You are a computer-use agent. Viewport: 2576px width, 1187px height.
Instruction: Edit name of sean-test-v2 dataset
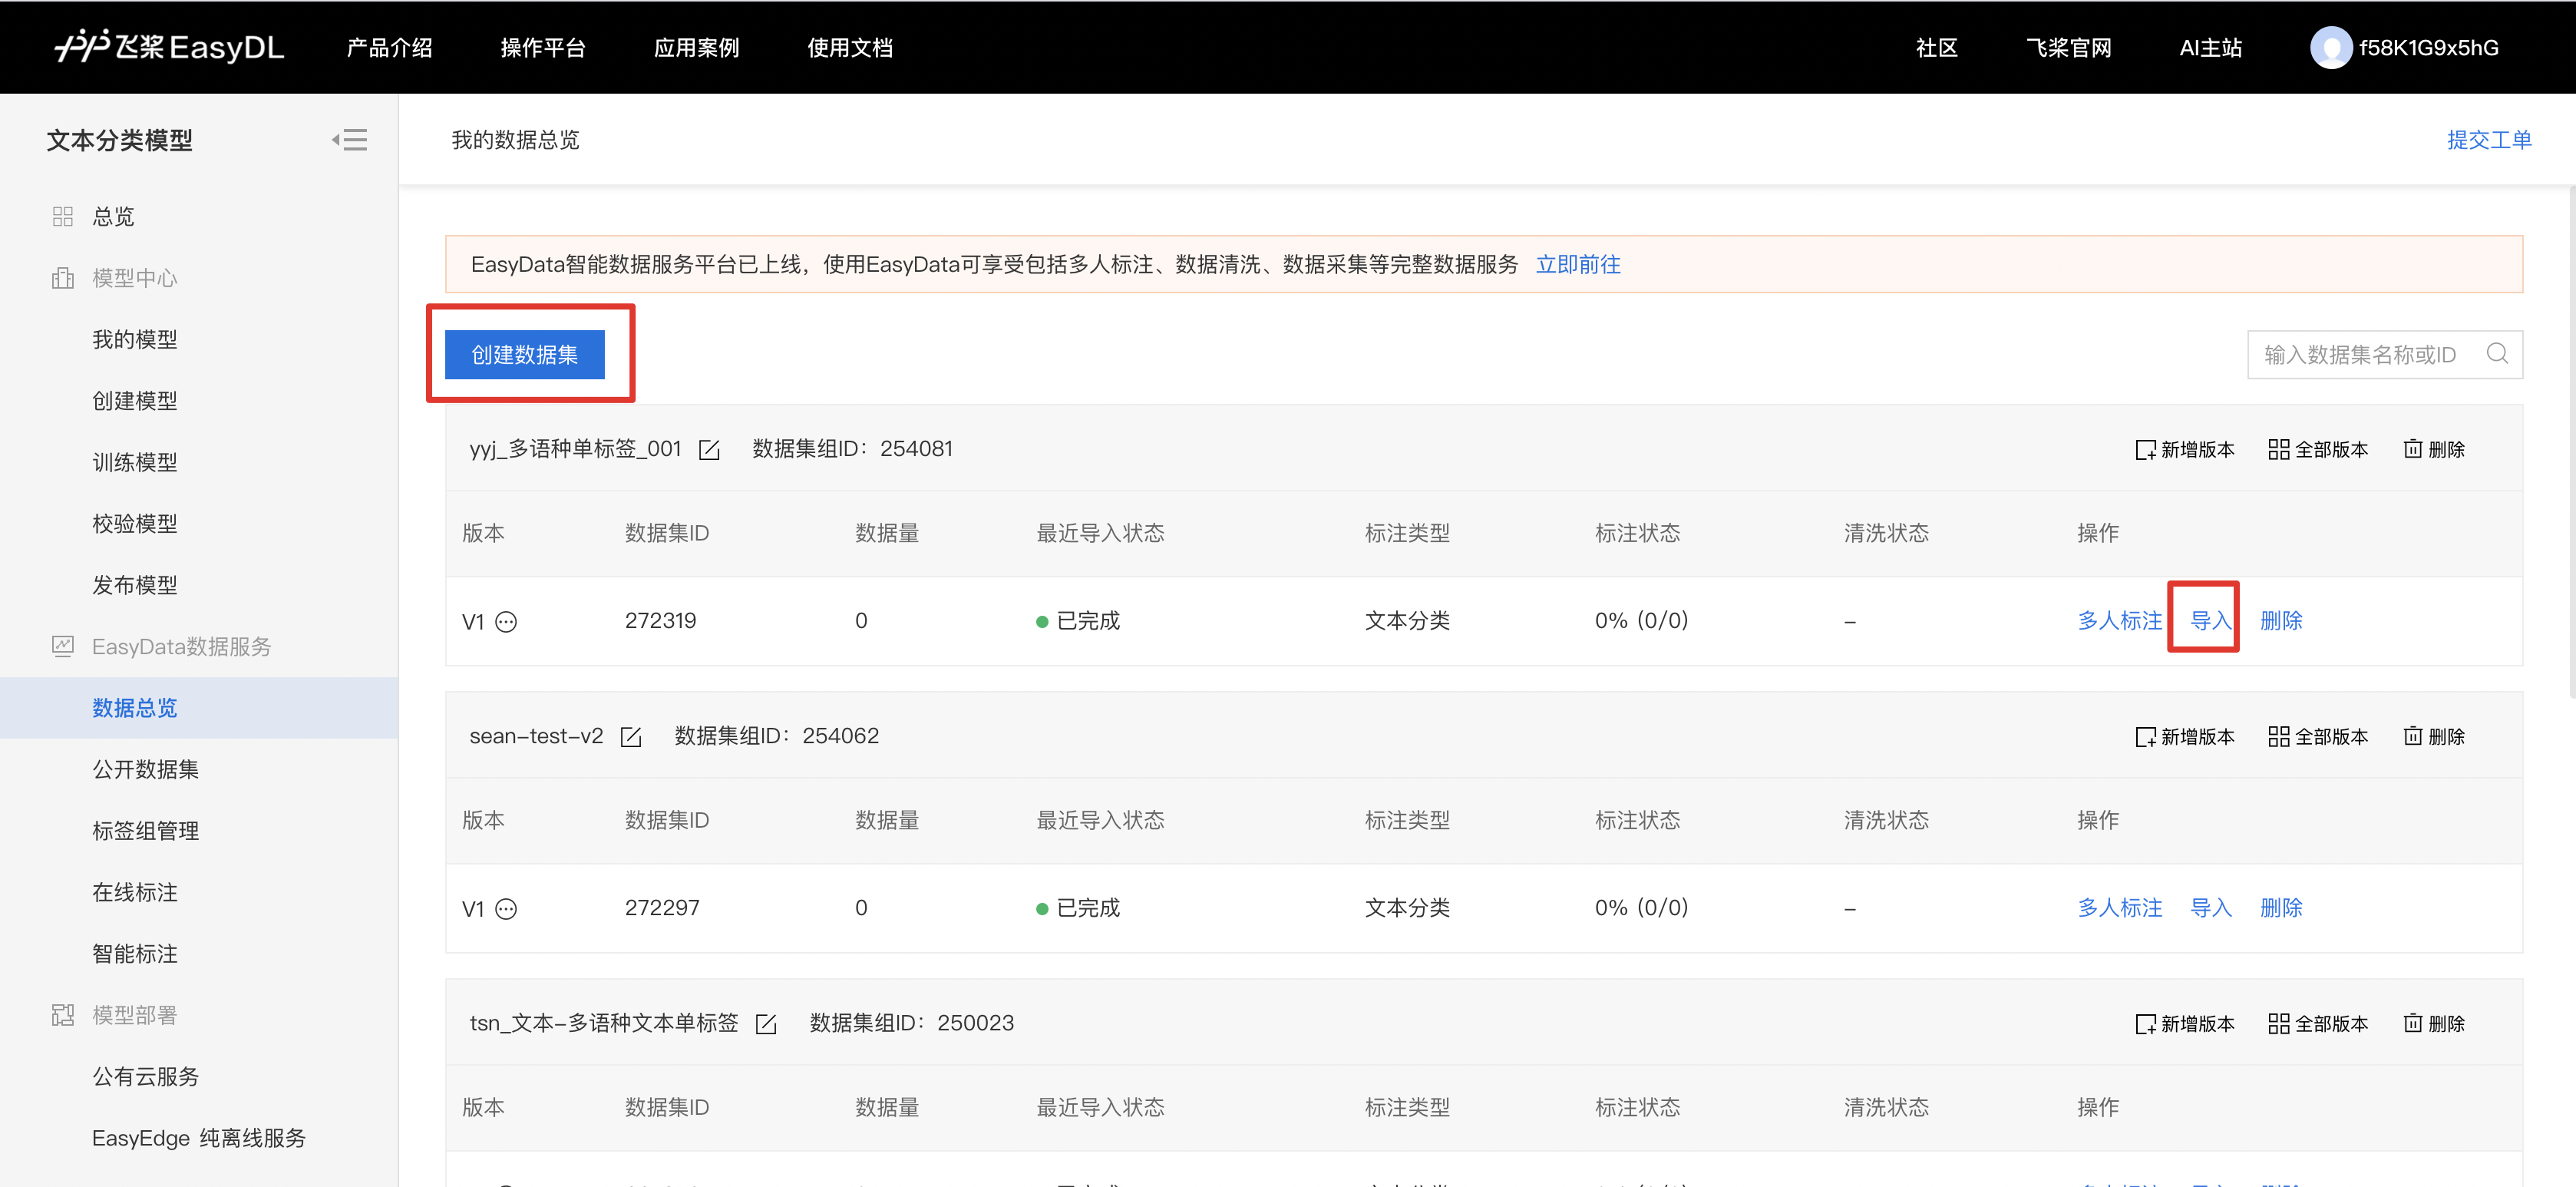tap(631, 737)
